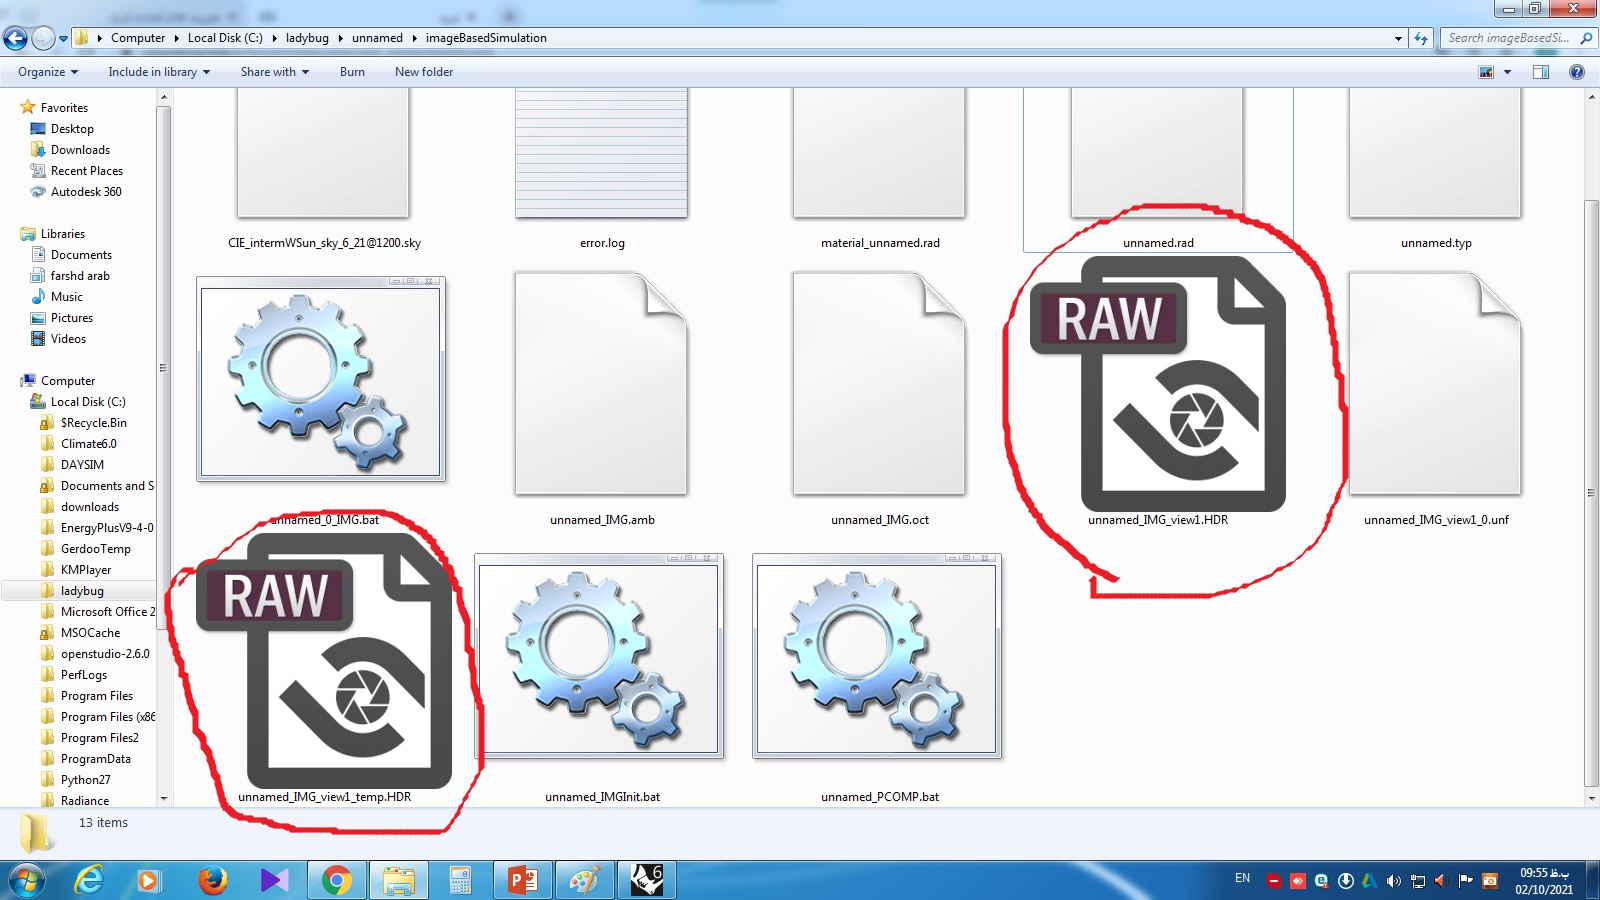
Task: Create a New folder
Action: tap(424, 72)
